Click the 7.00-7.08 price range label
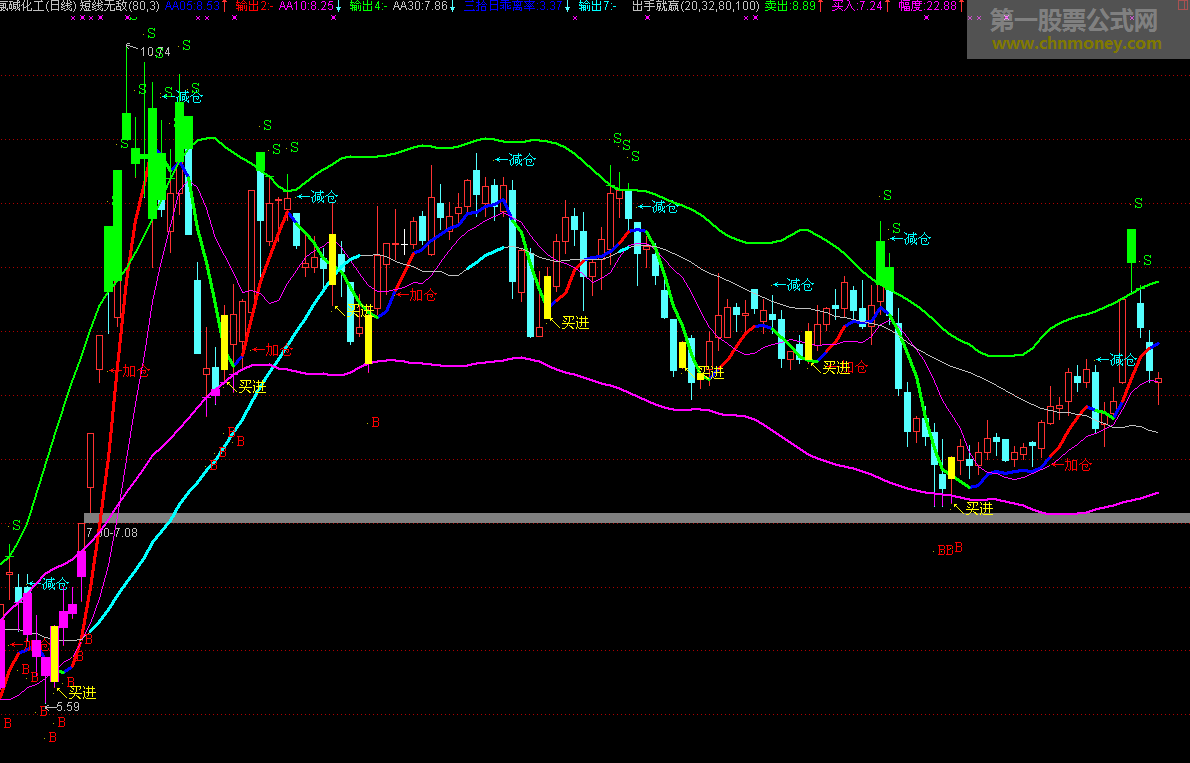The width and height of the screenshot is (1190, 763). 112,533
